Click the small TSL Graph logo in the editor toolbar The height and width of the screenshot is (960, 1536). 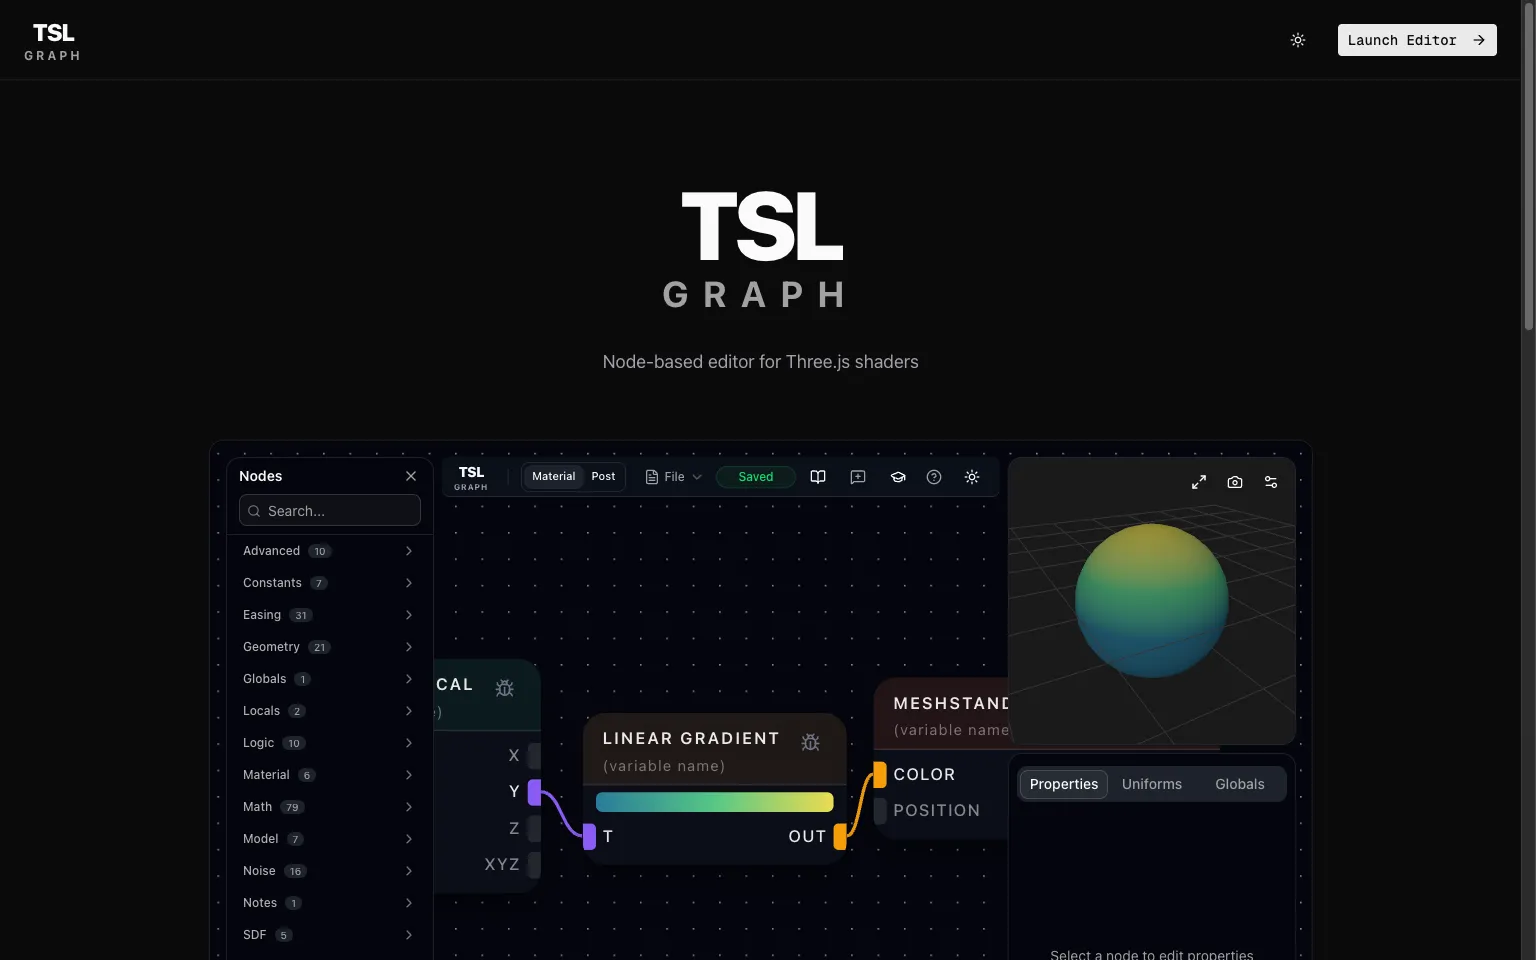click(471, 477)
